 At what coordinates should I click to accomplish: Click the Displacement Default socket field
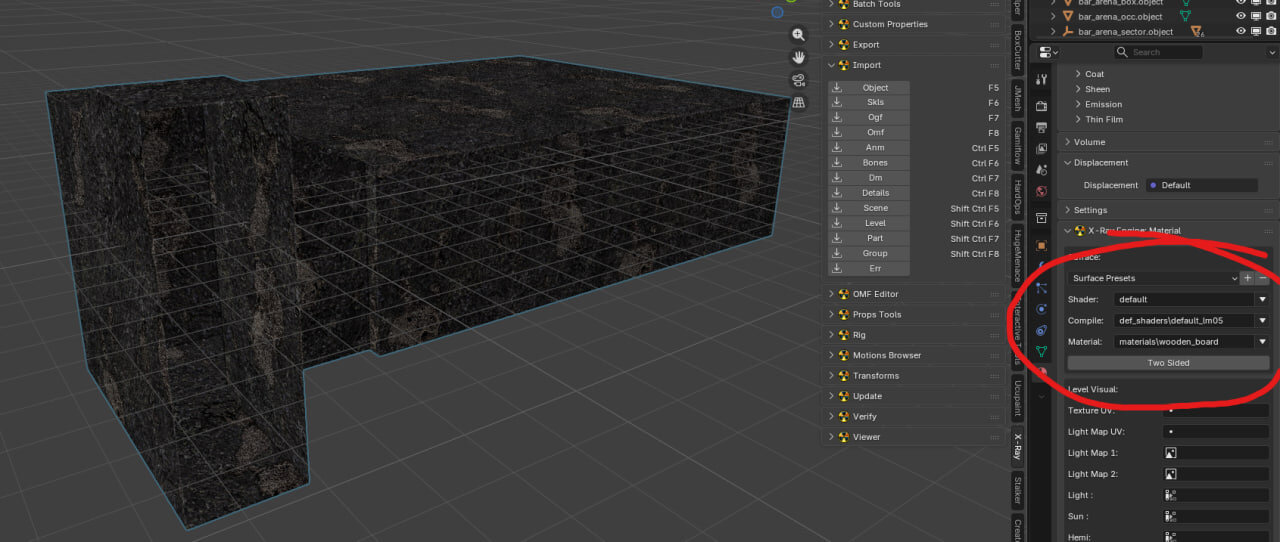tap(1201, 185)
